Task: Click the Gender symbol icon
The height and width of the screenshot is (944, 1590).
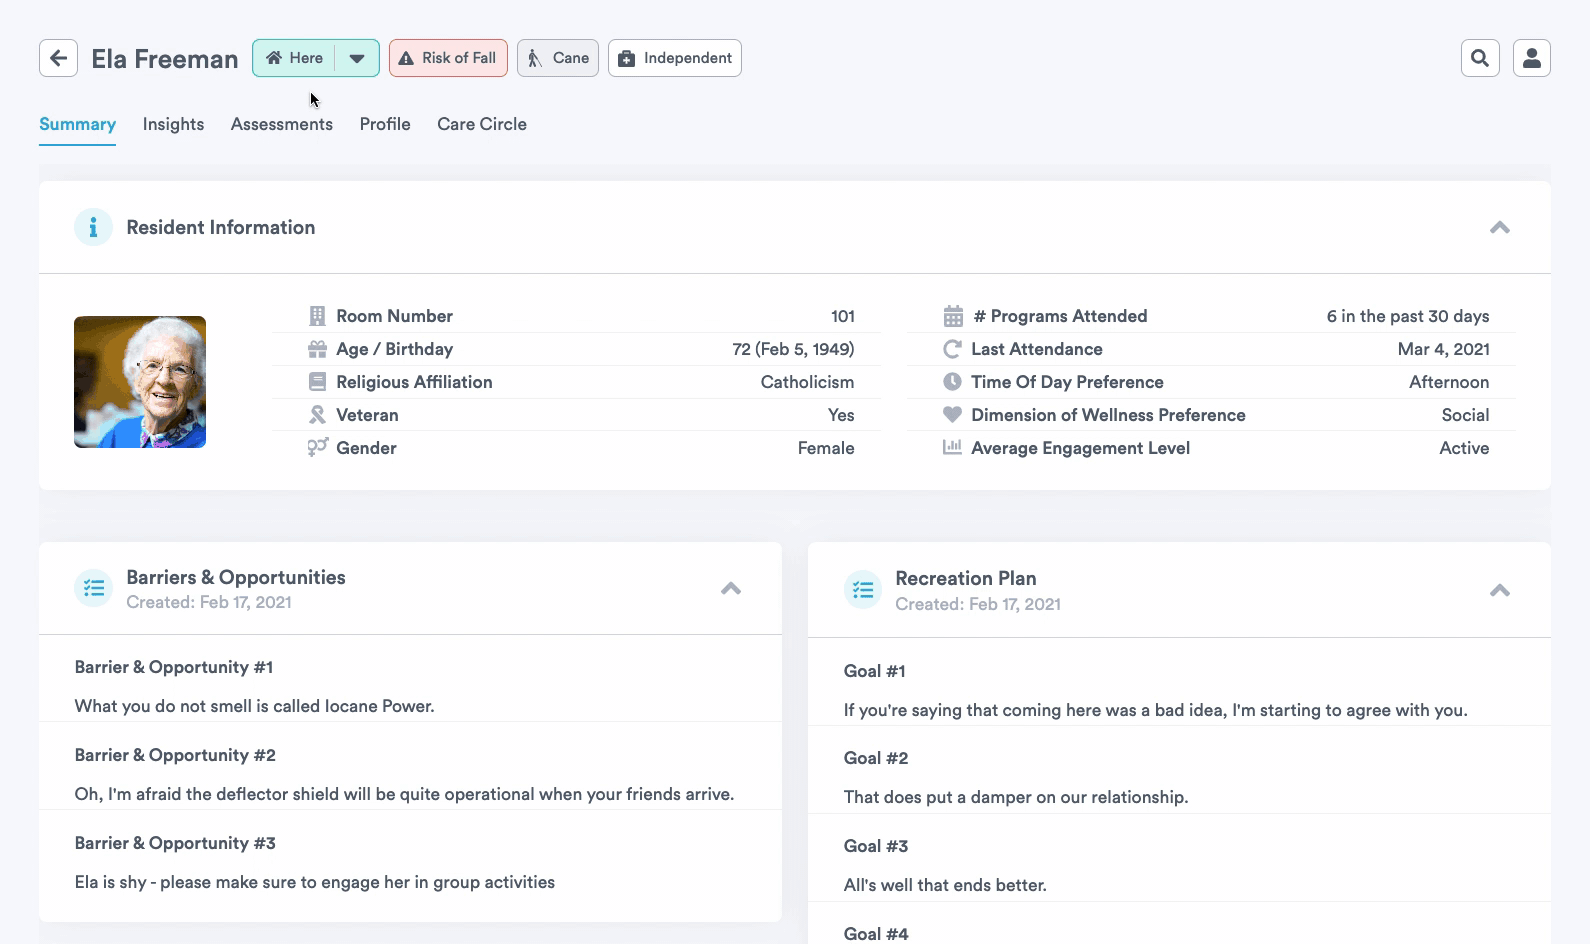Action: click(x=317, y=448)
